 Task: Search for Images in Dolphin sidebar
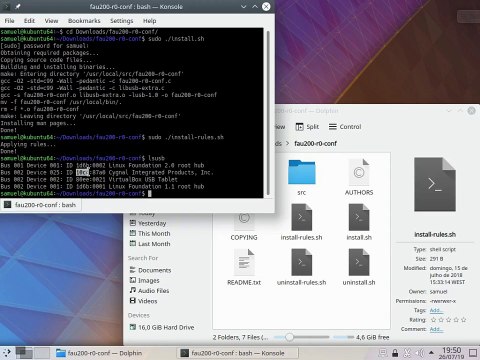pos(145,280)
